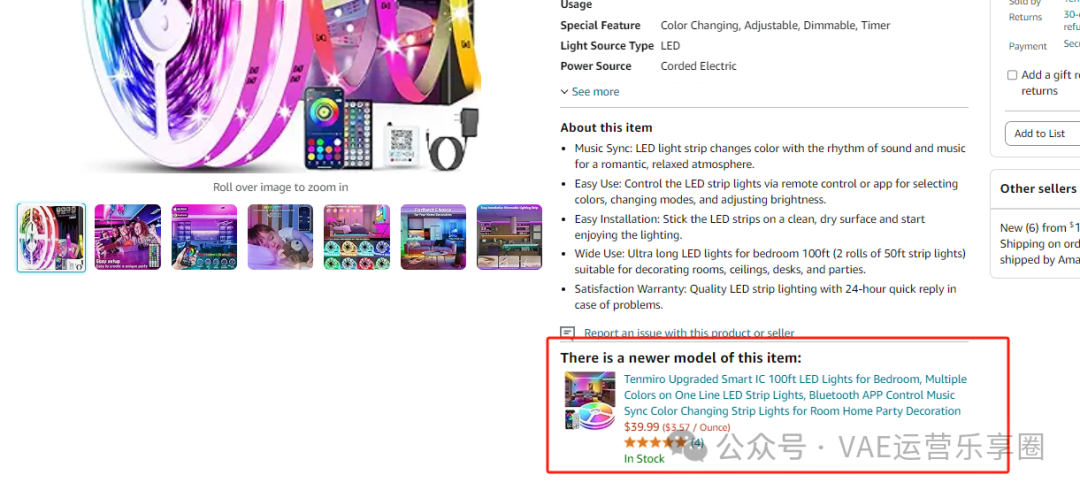Select the third thumbnail with phone app
Screen dimensions: 1080x490
[x=204, y=237]
